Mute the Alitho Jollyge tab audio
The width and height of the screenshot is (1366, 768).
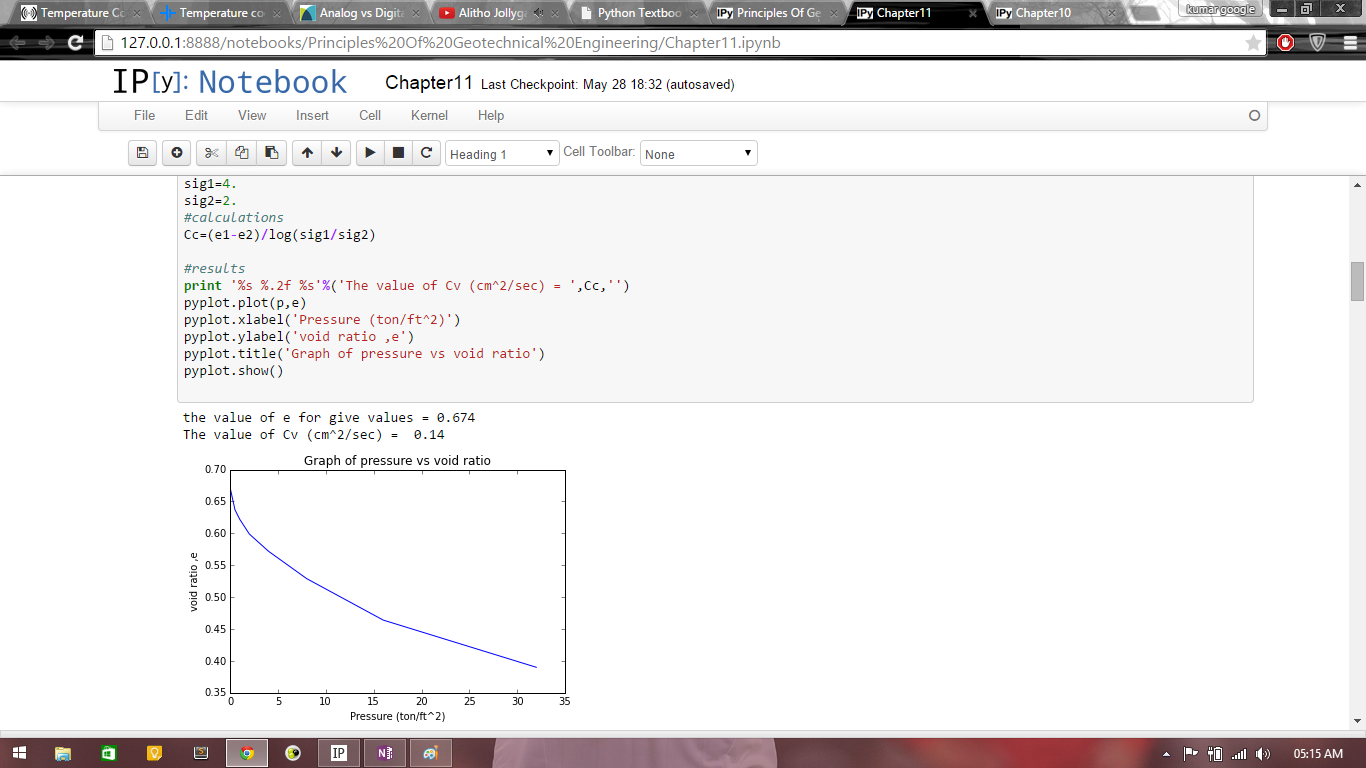tap(539, 13)
